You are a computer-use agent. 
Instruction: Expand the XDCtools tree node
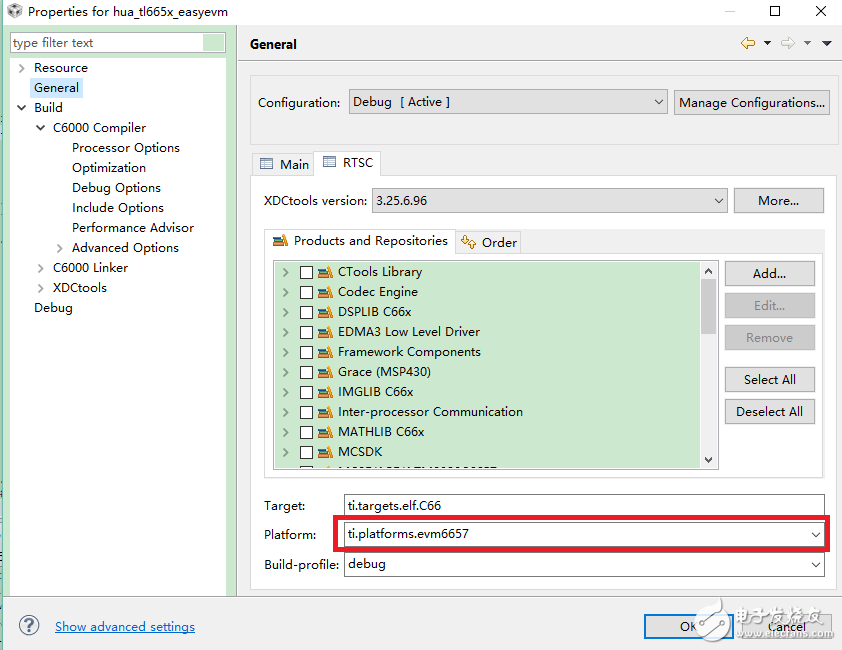[40, 288]
